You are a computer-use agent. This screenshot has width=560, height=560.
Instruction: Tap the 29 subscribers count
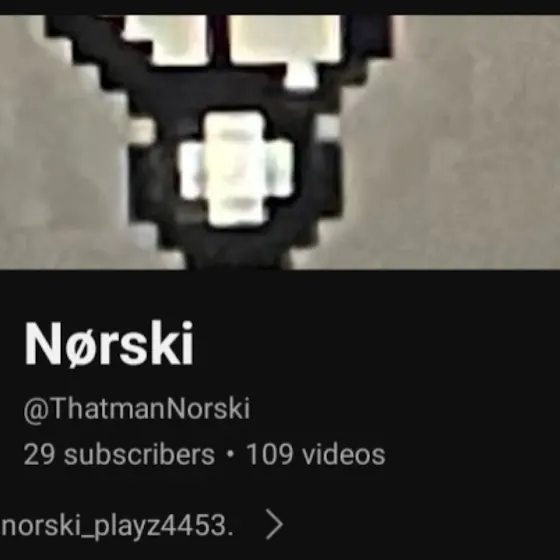119,454
